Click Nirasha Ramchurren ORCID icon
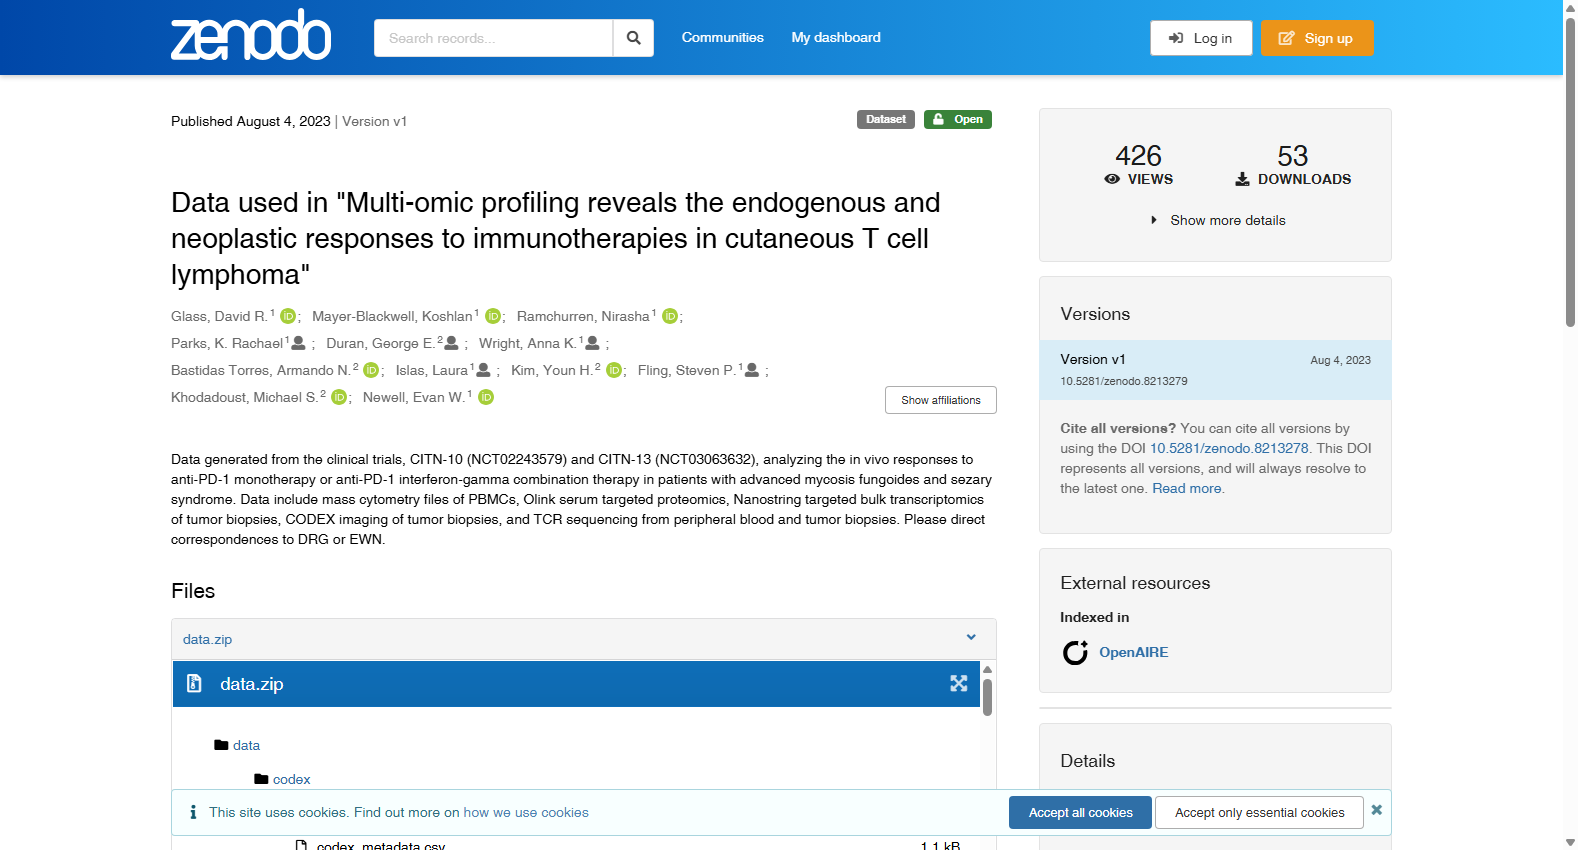This screenshot has width=1578, height=850. point(670,316)
